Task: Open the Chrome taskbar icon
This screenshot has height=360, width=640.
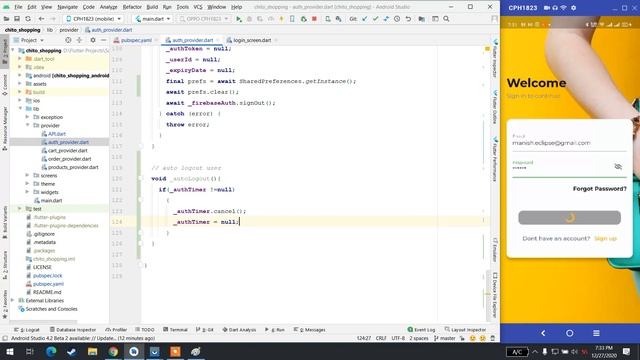Action: tap(113, 351)
